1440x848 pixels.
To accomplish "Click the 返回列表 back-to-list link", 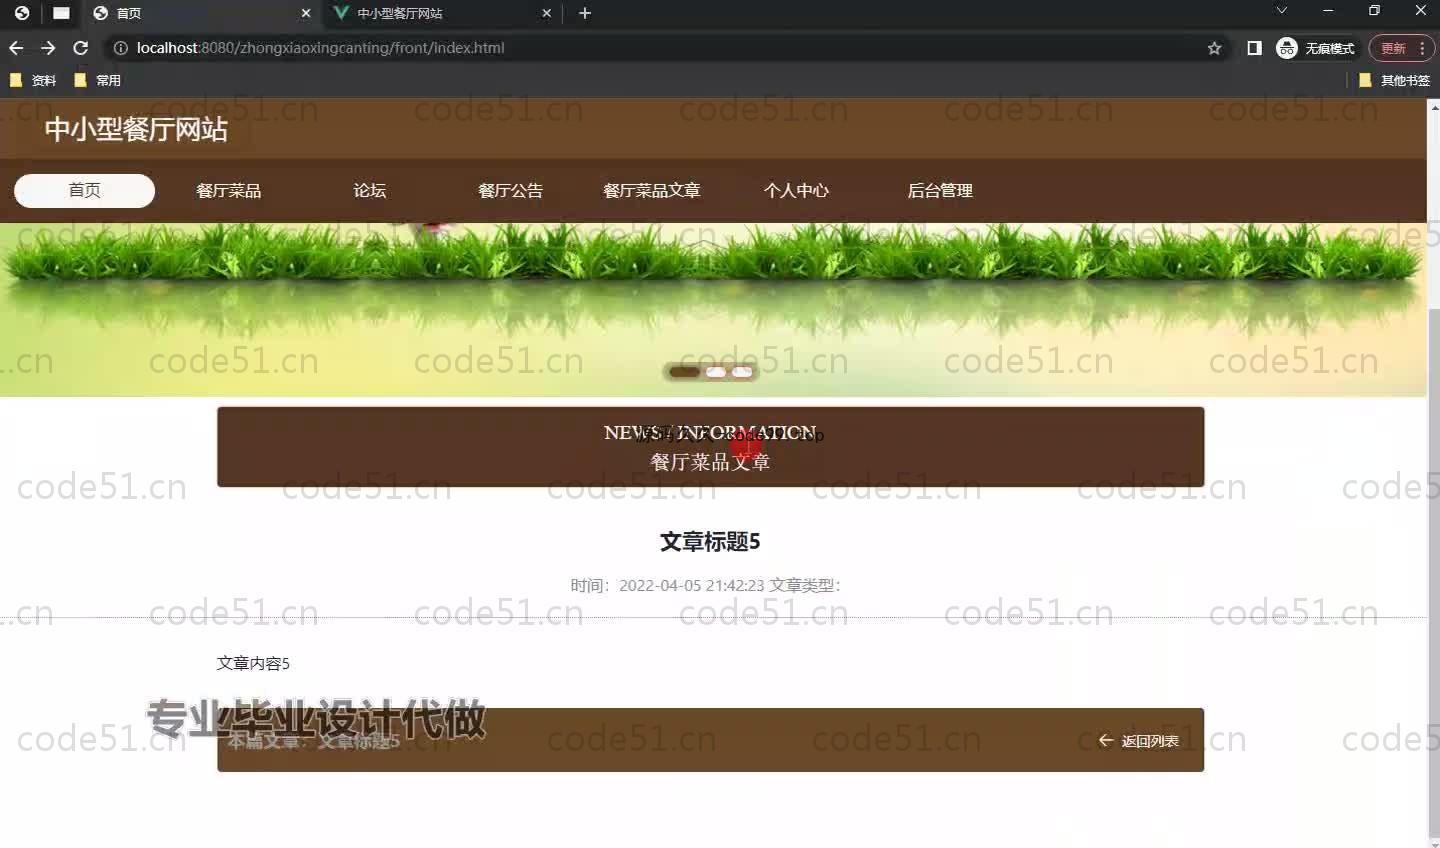I will (1139, 741).
